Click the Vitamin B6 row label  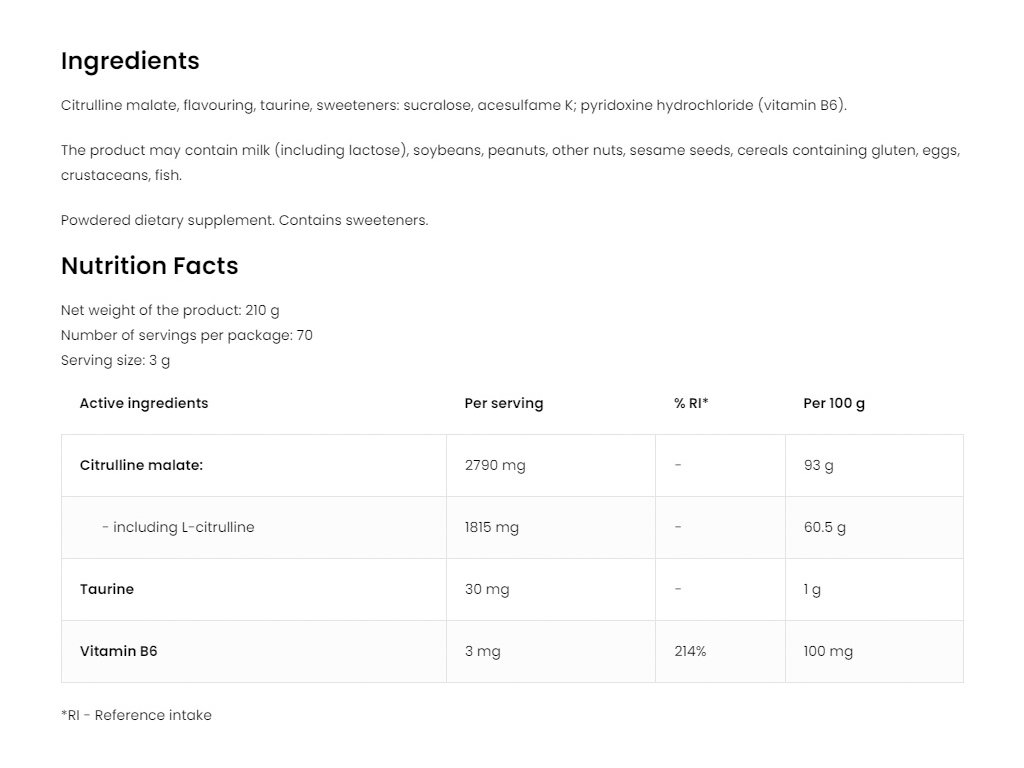118,651
